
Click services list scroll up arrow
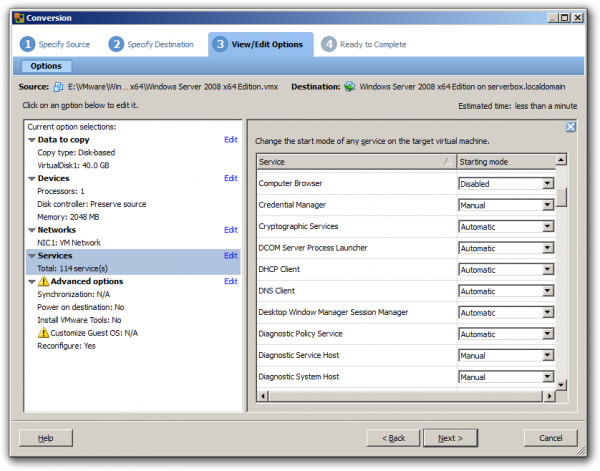point(561,159)
